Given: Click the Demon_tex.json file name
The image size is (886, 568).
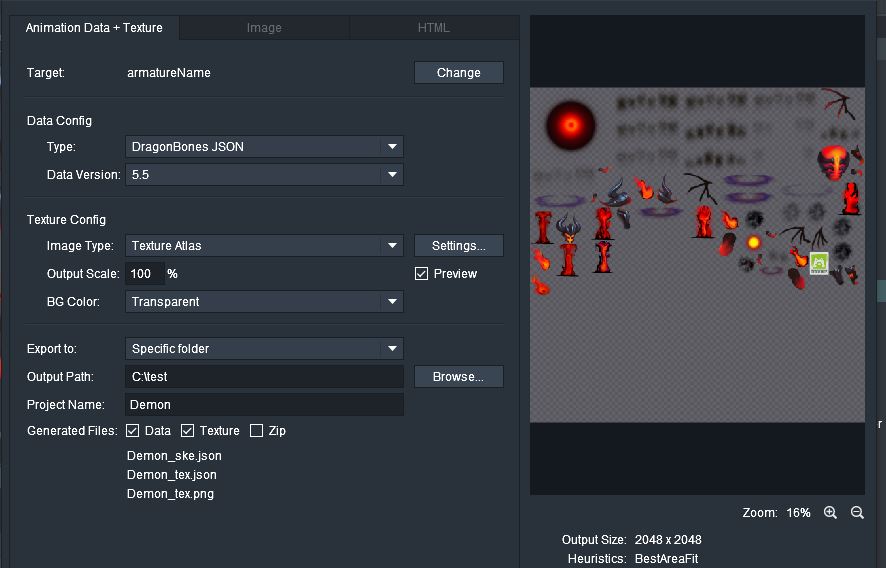Looking at the screenshot, I should tap(172, 475).
